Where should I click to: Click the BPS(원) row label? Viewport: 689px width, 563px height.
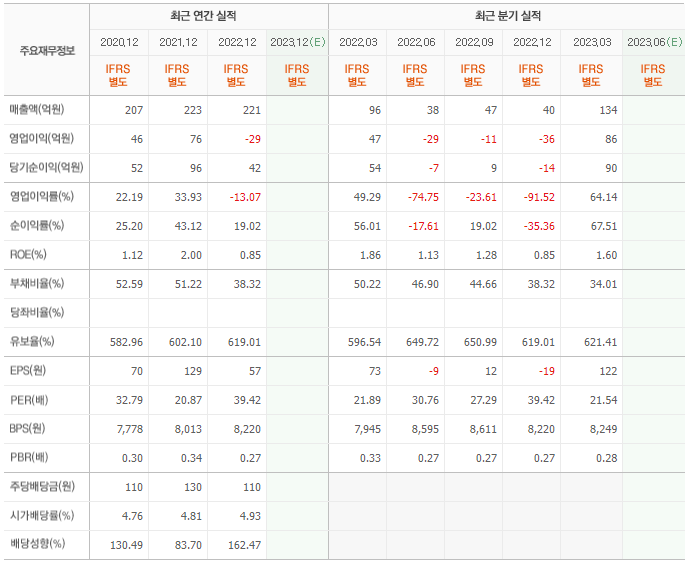(x=27, y=429)
